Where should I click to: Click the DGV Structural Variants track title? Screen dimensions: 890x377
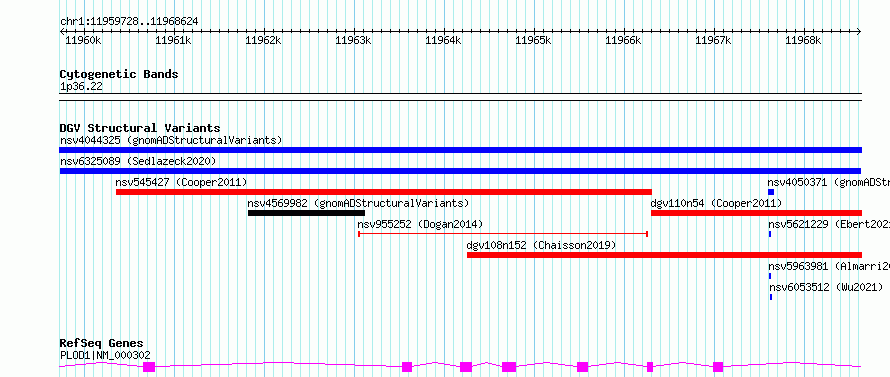tap(140, 128)
